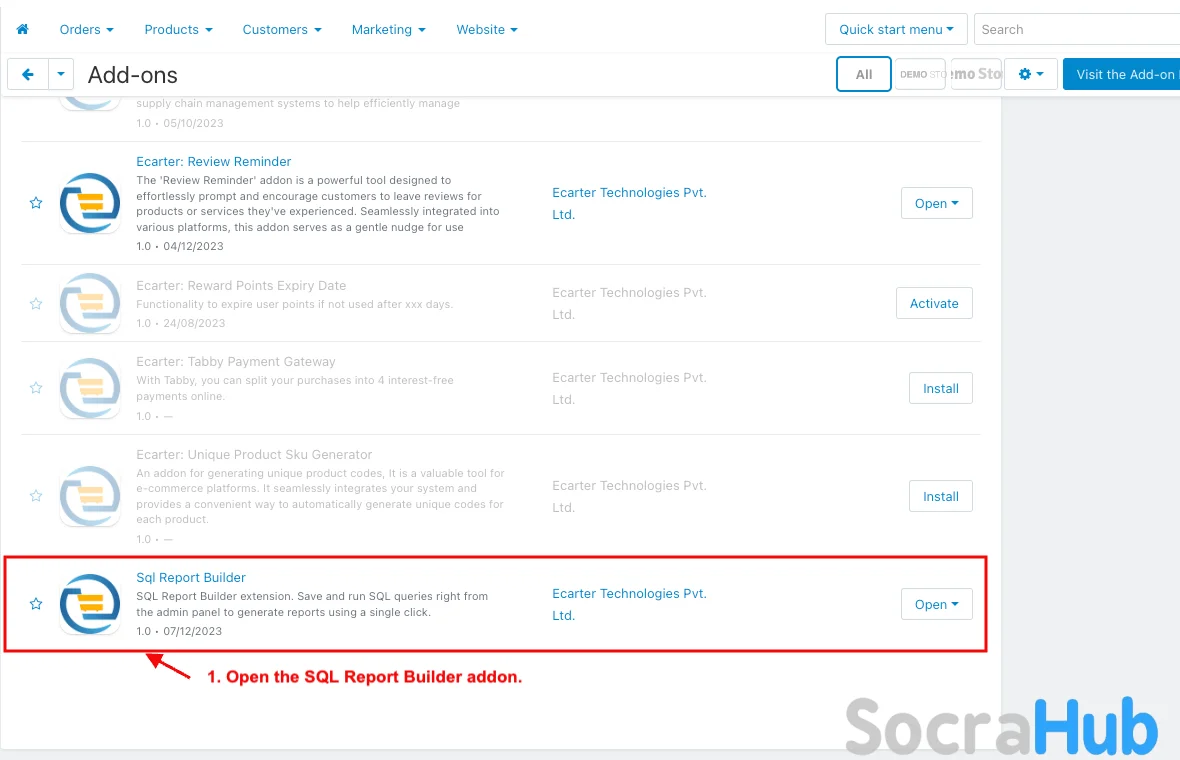
Task: Favorite the Unique Product Sku Generator star
Action: (36, 496)
